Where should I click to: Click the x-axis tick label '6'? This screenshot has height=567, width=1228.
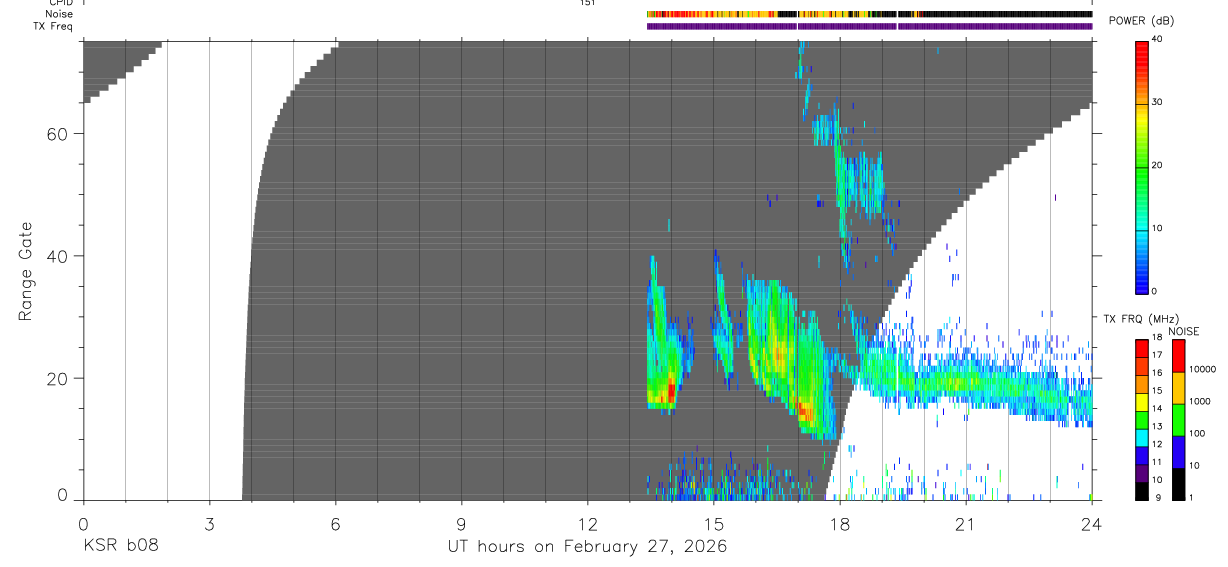click(x=335, y=523)
